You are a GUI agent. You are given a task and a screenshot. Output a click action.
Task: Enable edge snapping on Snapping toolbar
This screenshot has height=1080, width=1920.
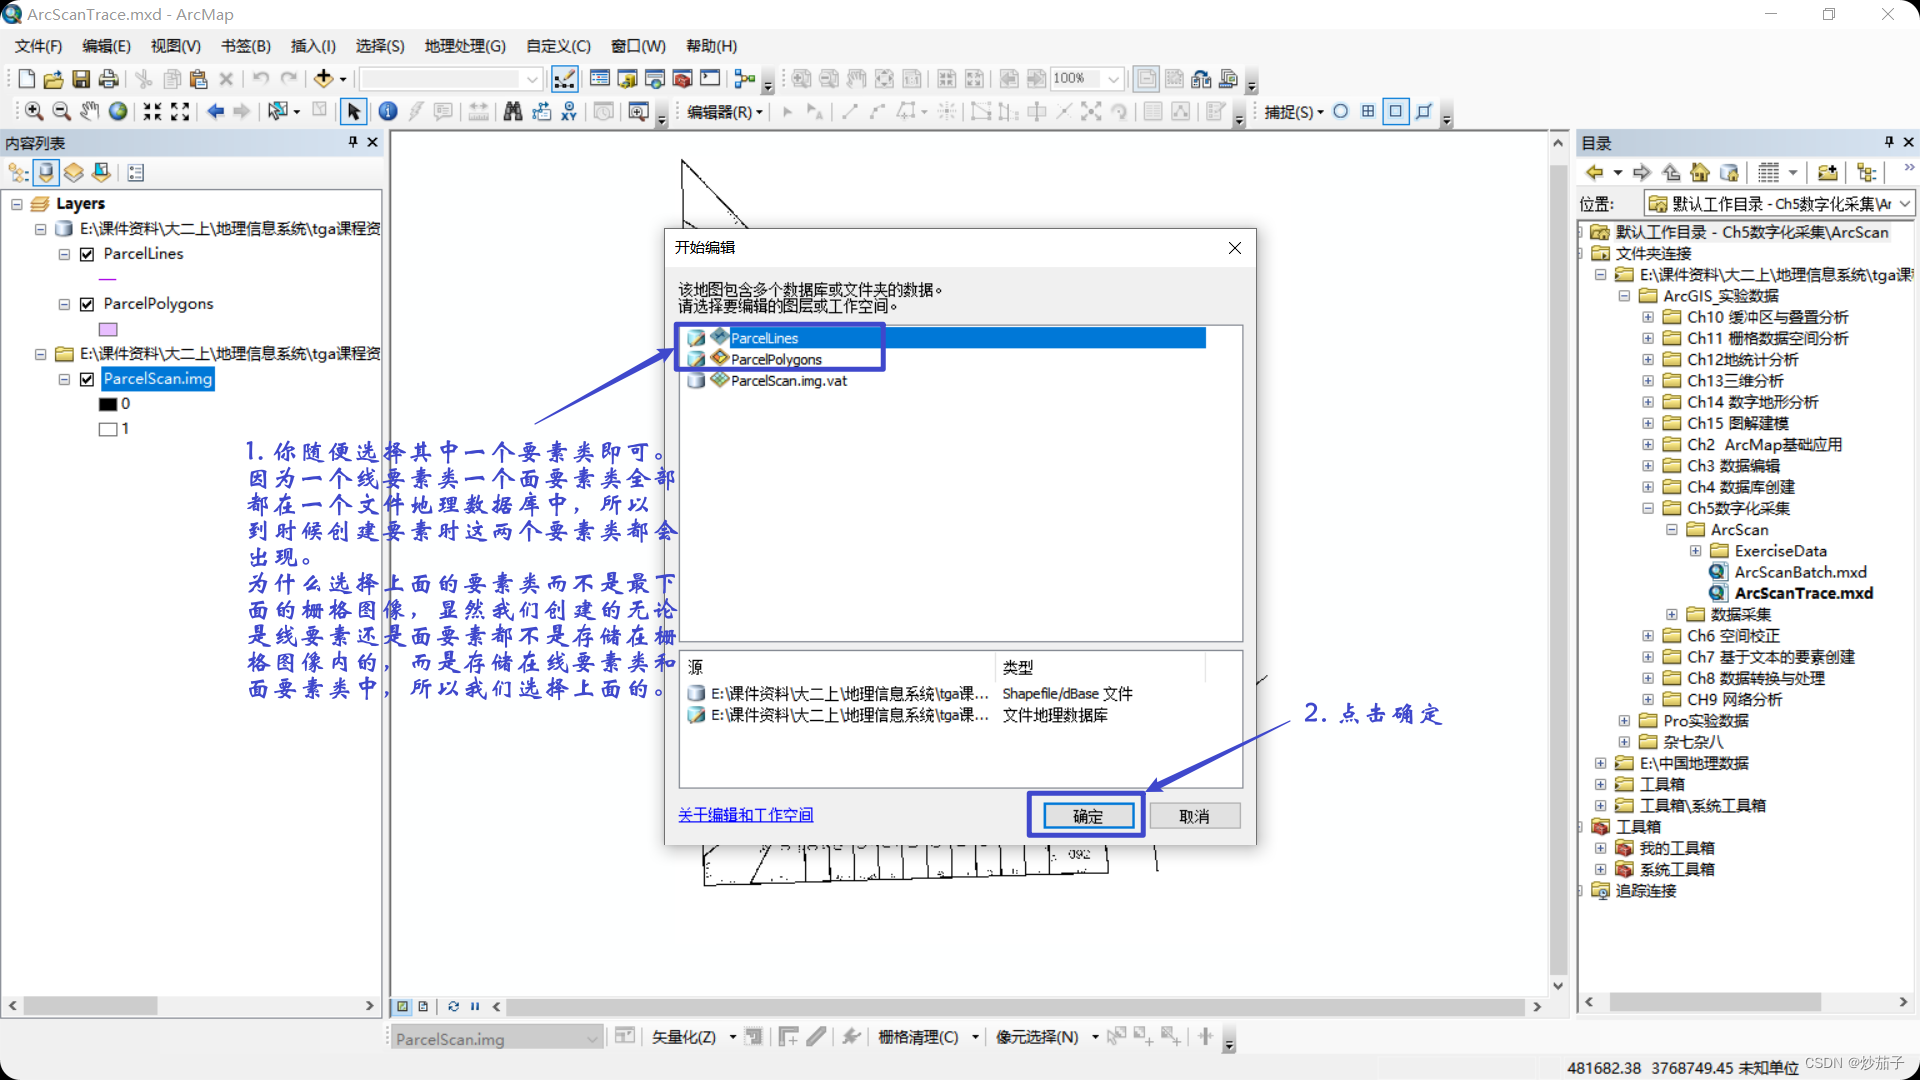1424,111
